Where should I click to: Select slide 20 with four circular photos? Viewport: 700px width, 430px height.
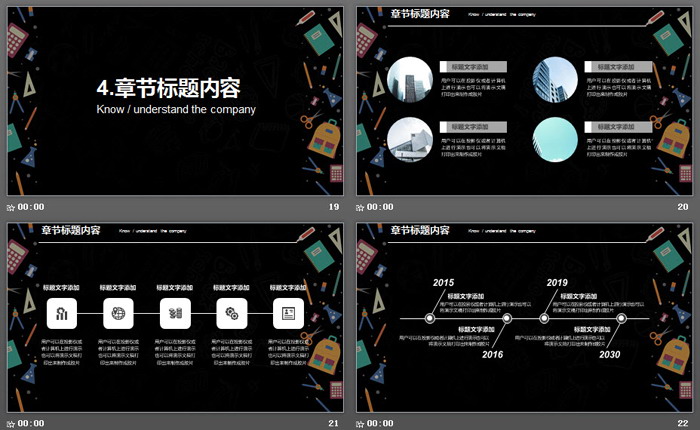pyautogui.click(x=525, y=101)
